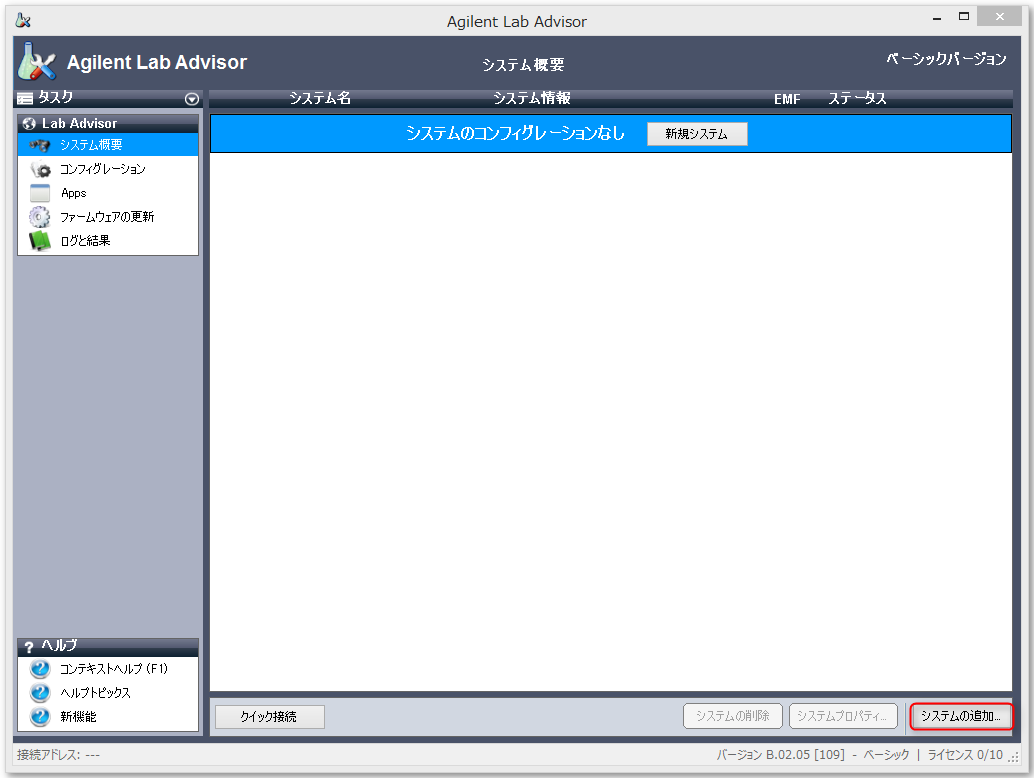Click the コンテキストヘルプ (F1) question icon
The image size is (1034, 778).
40,669
